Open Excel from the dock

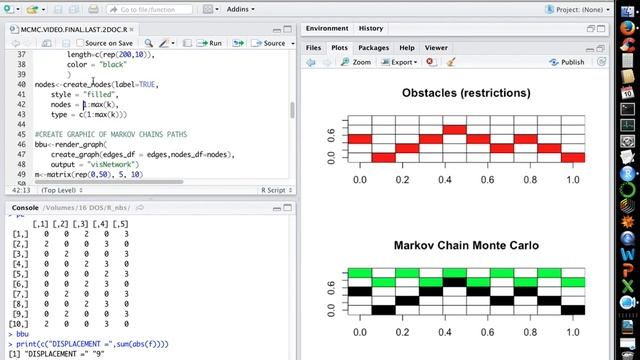point(627,286)
